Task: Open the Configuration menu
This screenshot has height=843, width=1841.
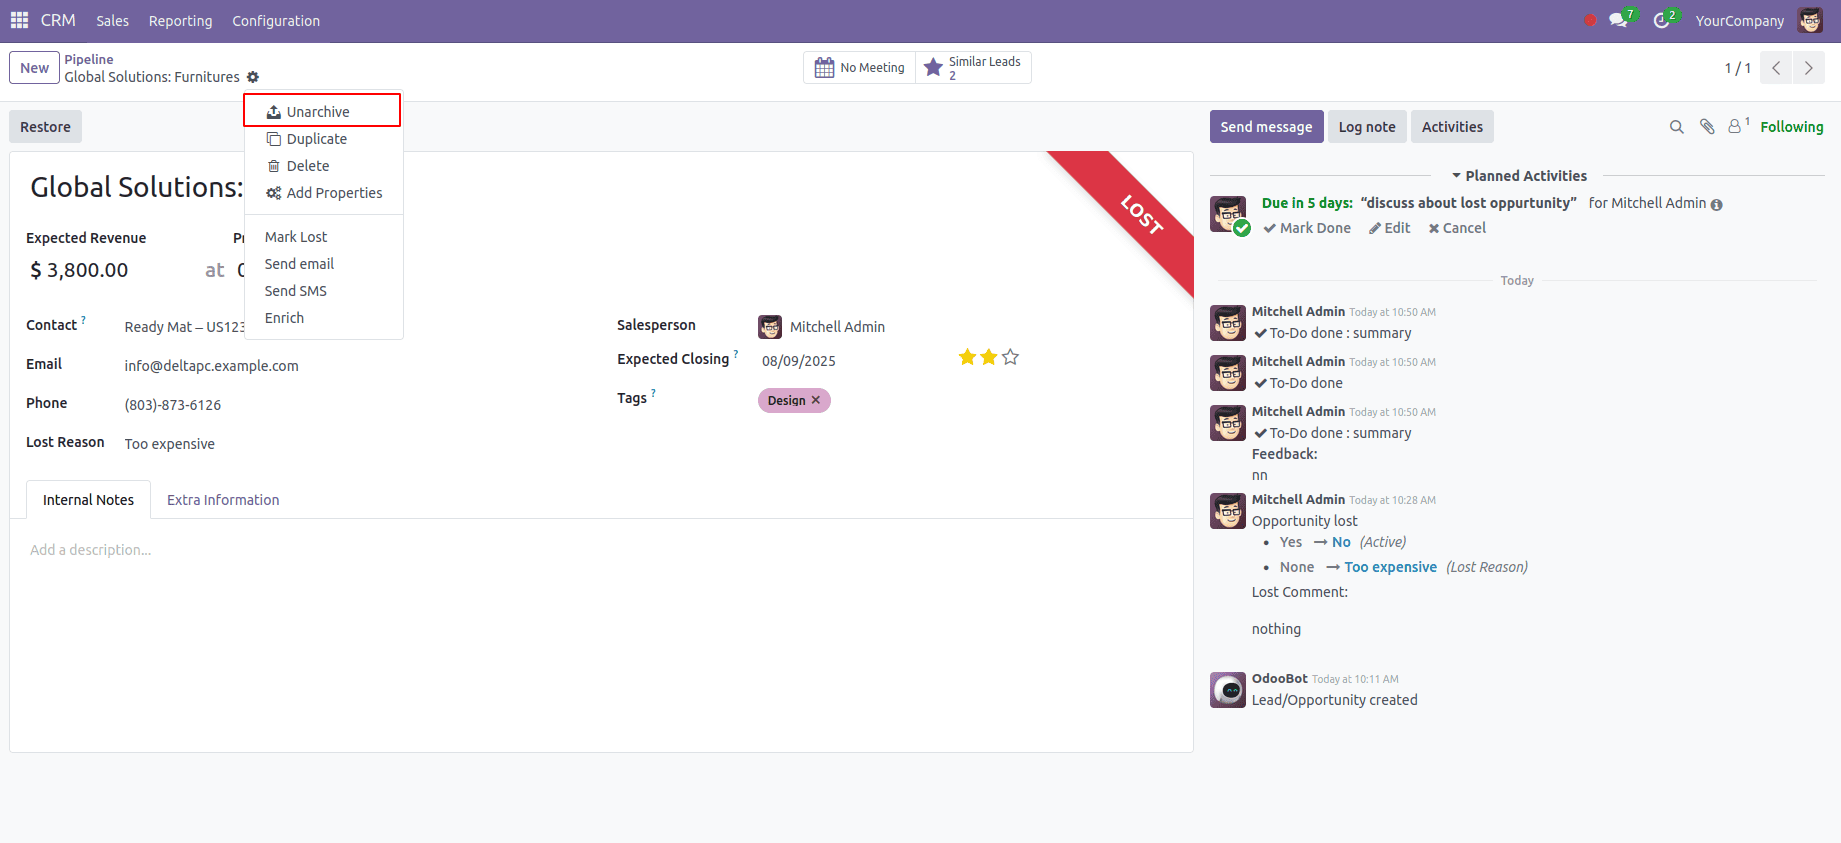Action: (x=276, y=21)
